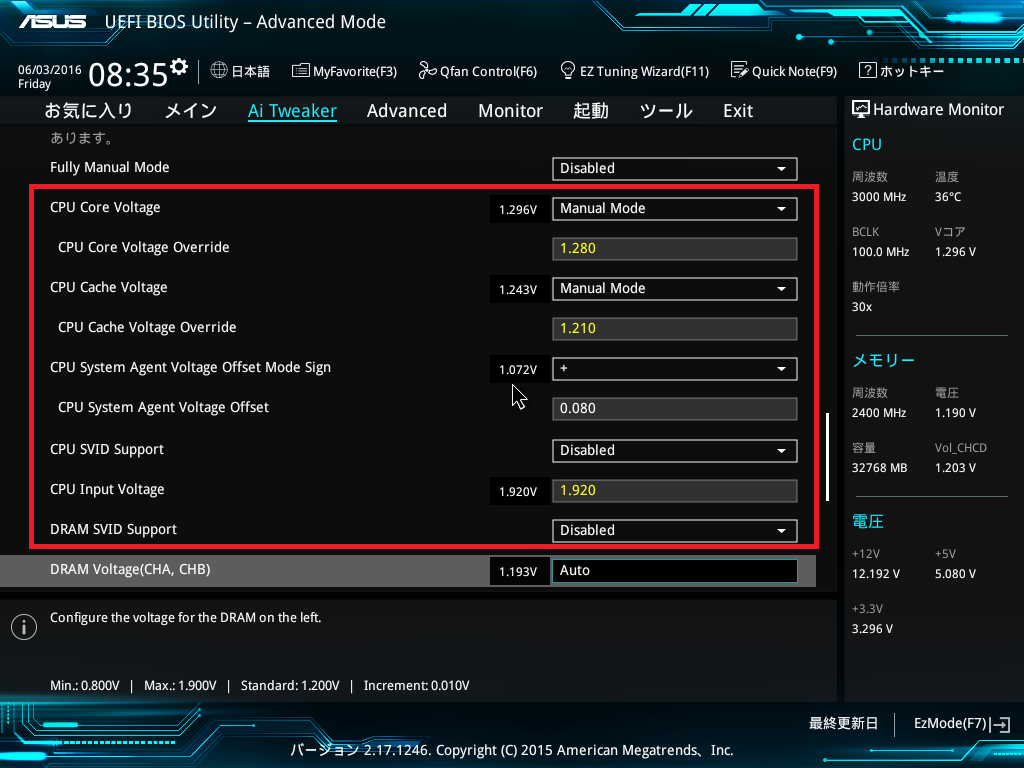
Task: Open the CPU Cache Voltage mode dropdown
Action: coord(675,289)
